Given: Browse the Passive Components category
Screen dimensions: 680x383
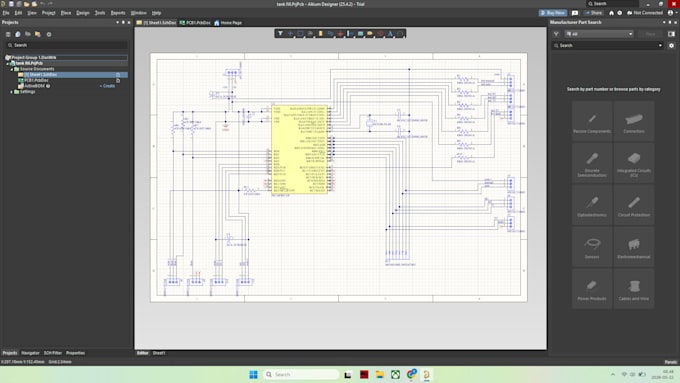Looking at the screenshot, I should 592,122.
